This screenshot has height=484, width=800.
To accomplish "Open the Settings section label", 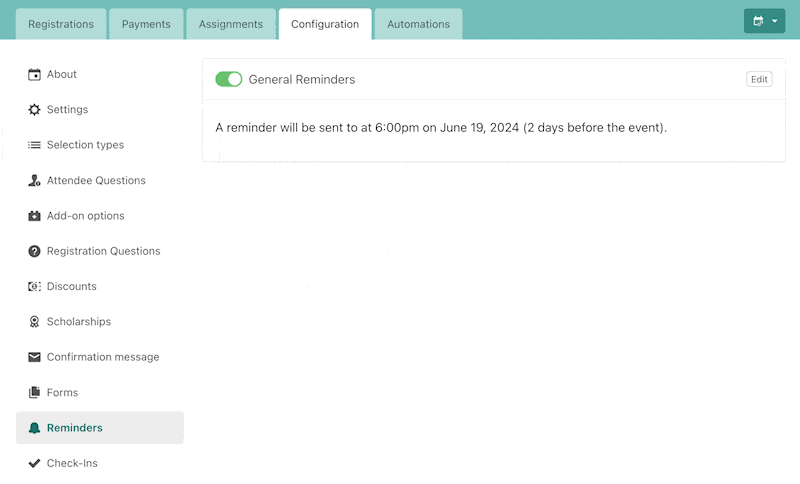I will (x=67, y=110).
